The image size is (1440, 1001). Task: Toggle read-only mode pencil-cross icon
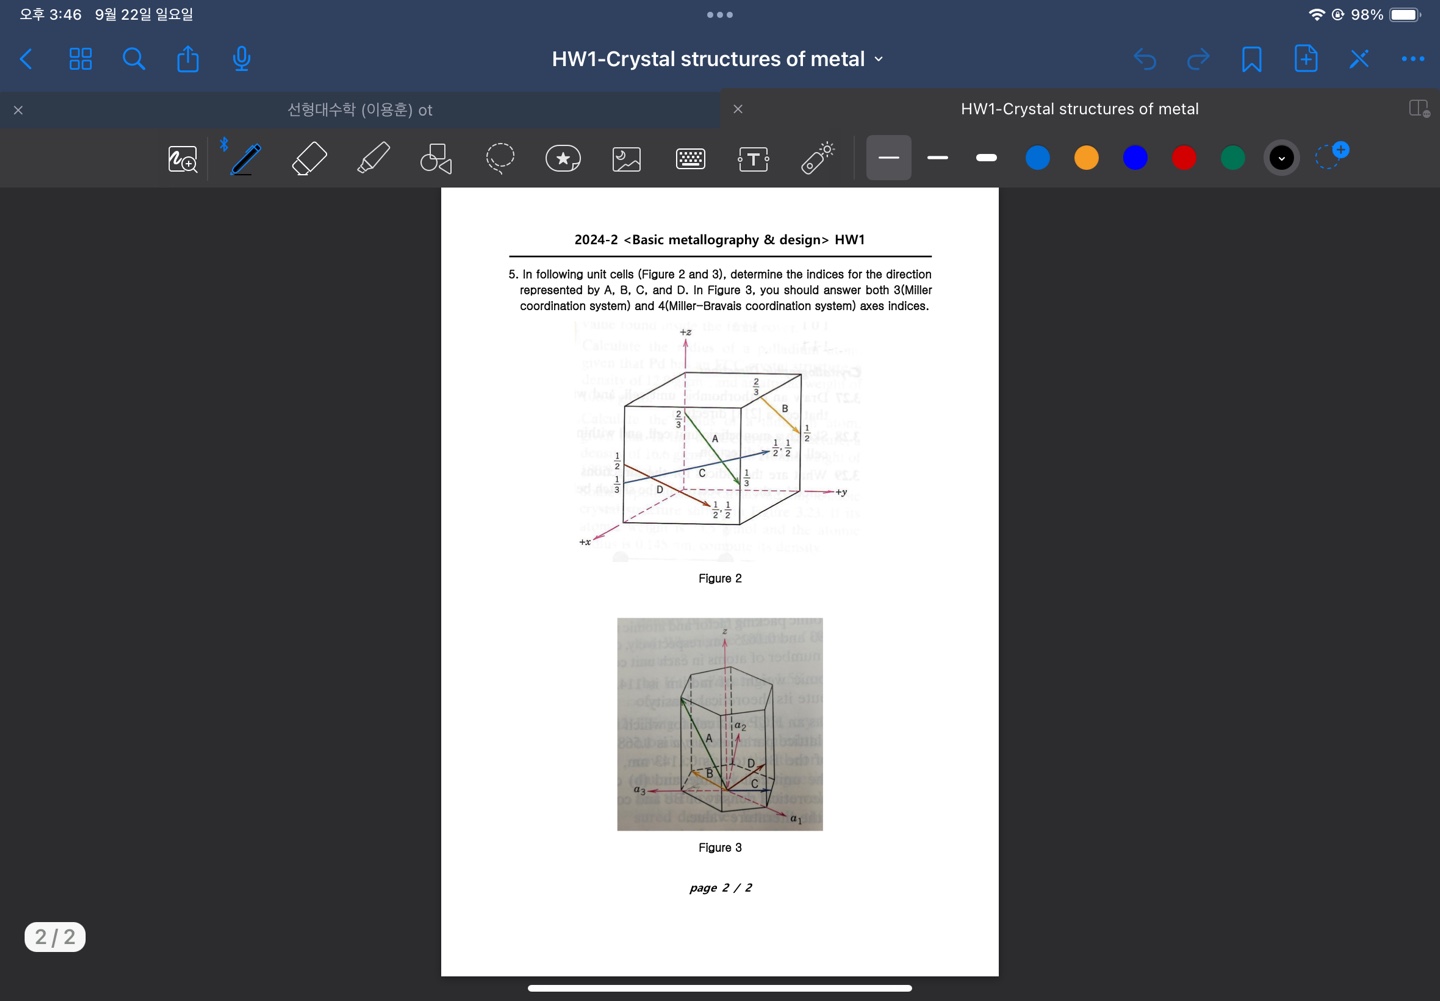click(x=1359, y=59)
